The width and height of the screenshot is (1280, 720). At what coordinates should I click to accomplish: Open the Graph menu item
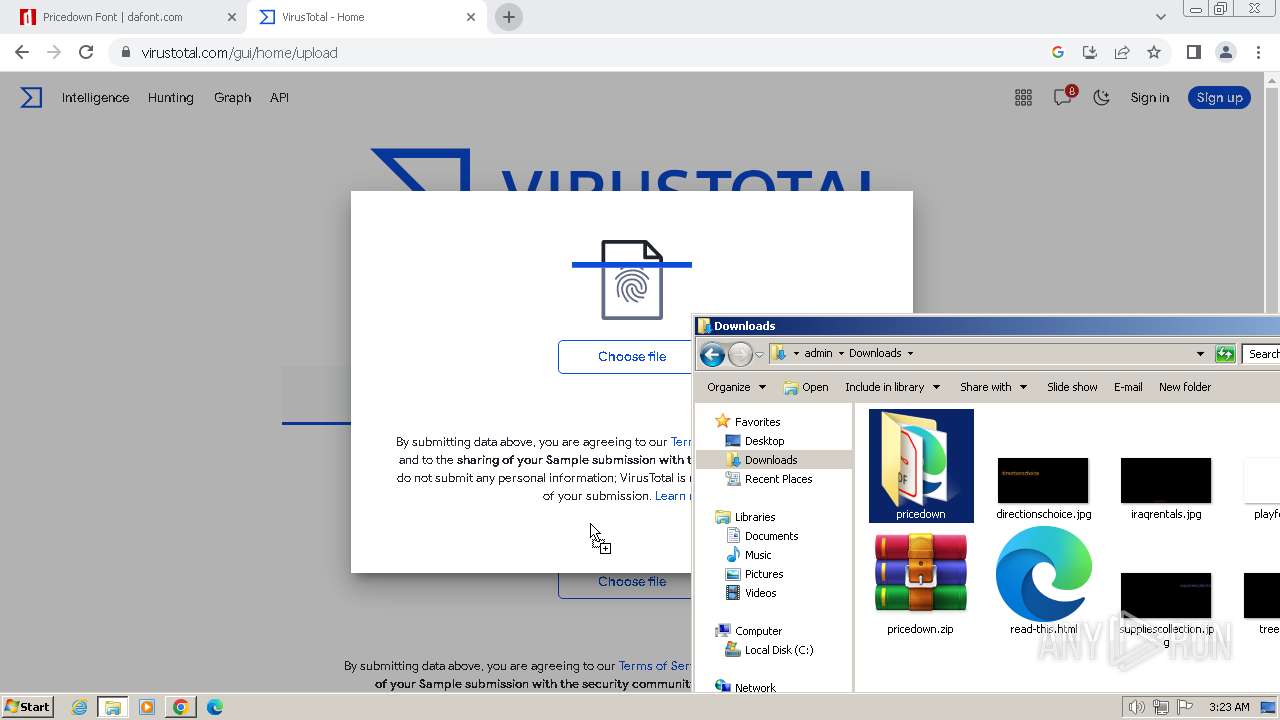[232, 97]
